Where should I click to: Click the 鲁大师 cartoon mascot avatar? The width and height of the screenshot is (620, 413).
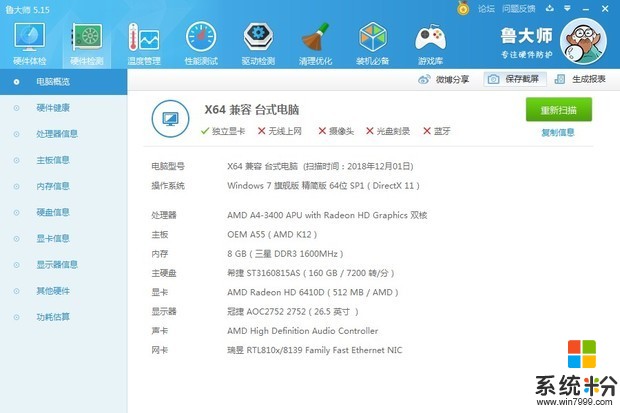tap(583, 42)
